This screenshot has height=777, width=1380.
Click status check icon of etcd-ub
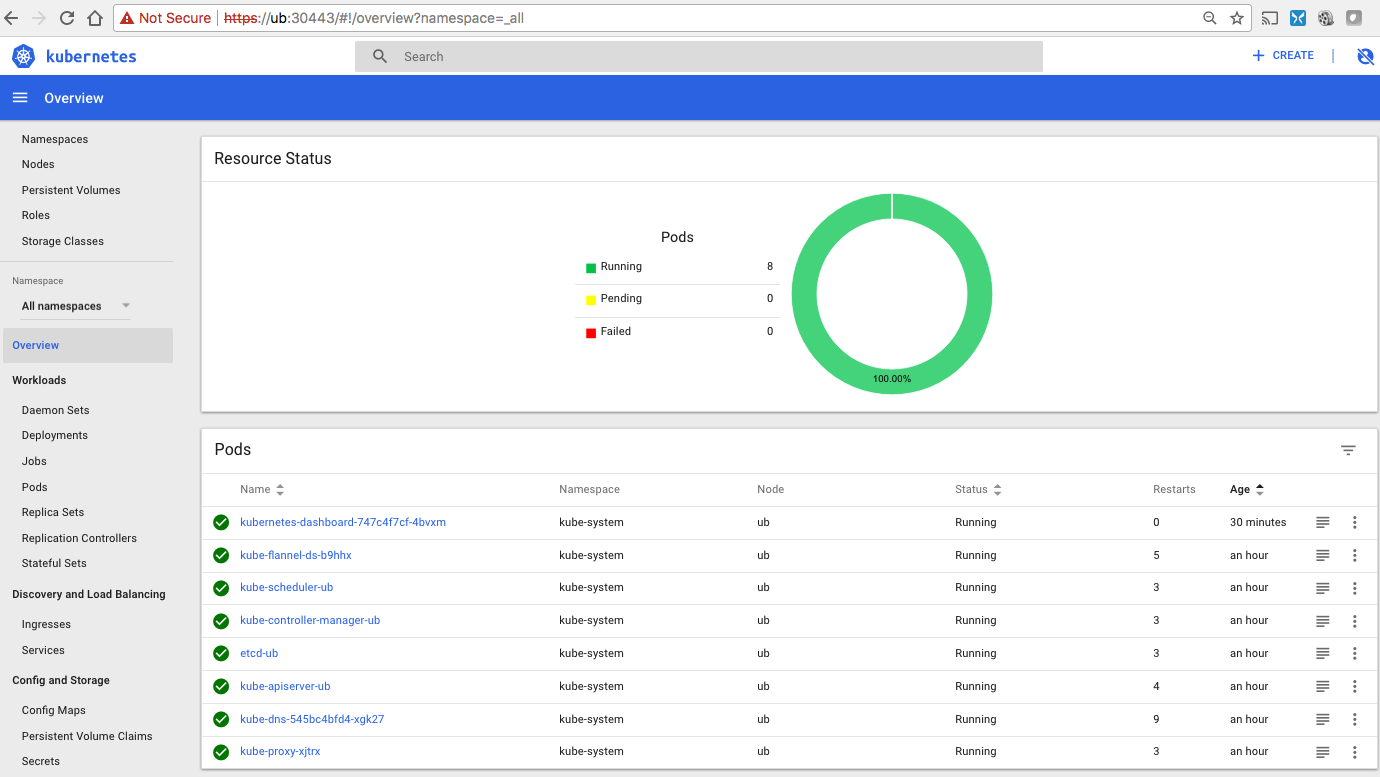221,653
